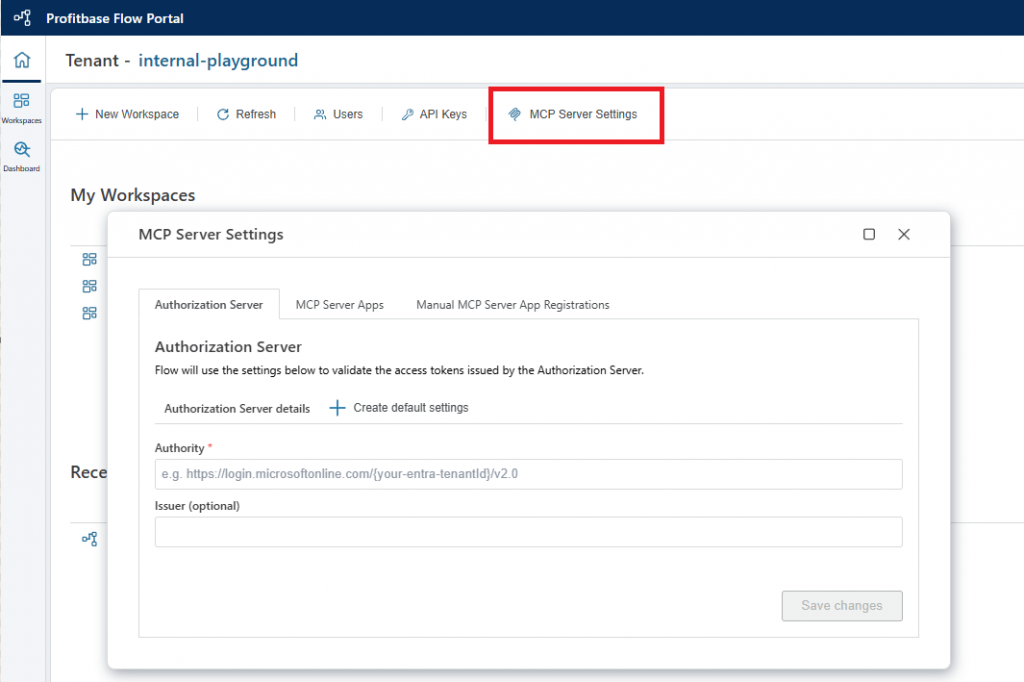Image resolution: width=1024 pixels, height=682 pixels.
Task: Open the Manual MCP Server App Registrations tab
Action: 512,305
